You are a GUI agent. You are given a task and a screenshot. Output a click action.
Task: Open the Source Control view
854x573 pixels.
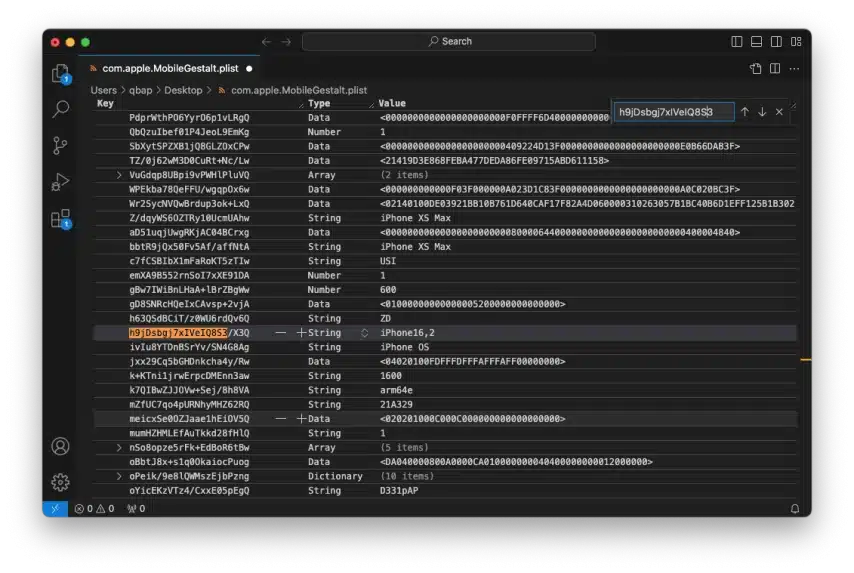pos(60,145)
